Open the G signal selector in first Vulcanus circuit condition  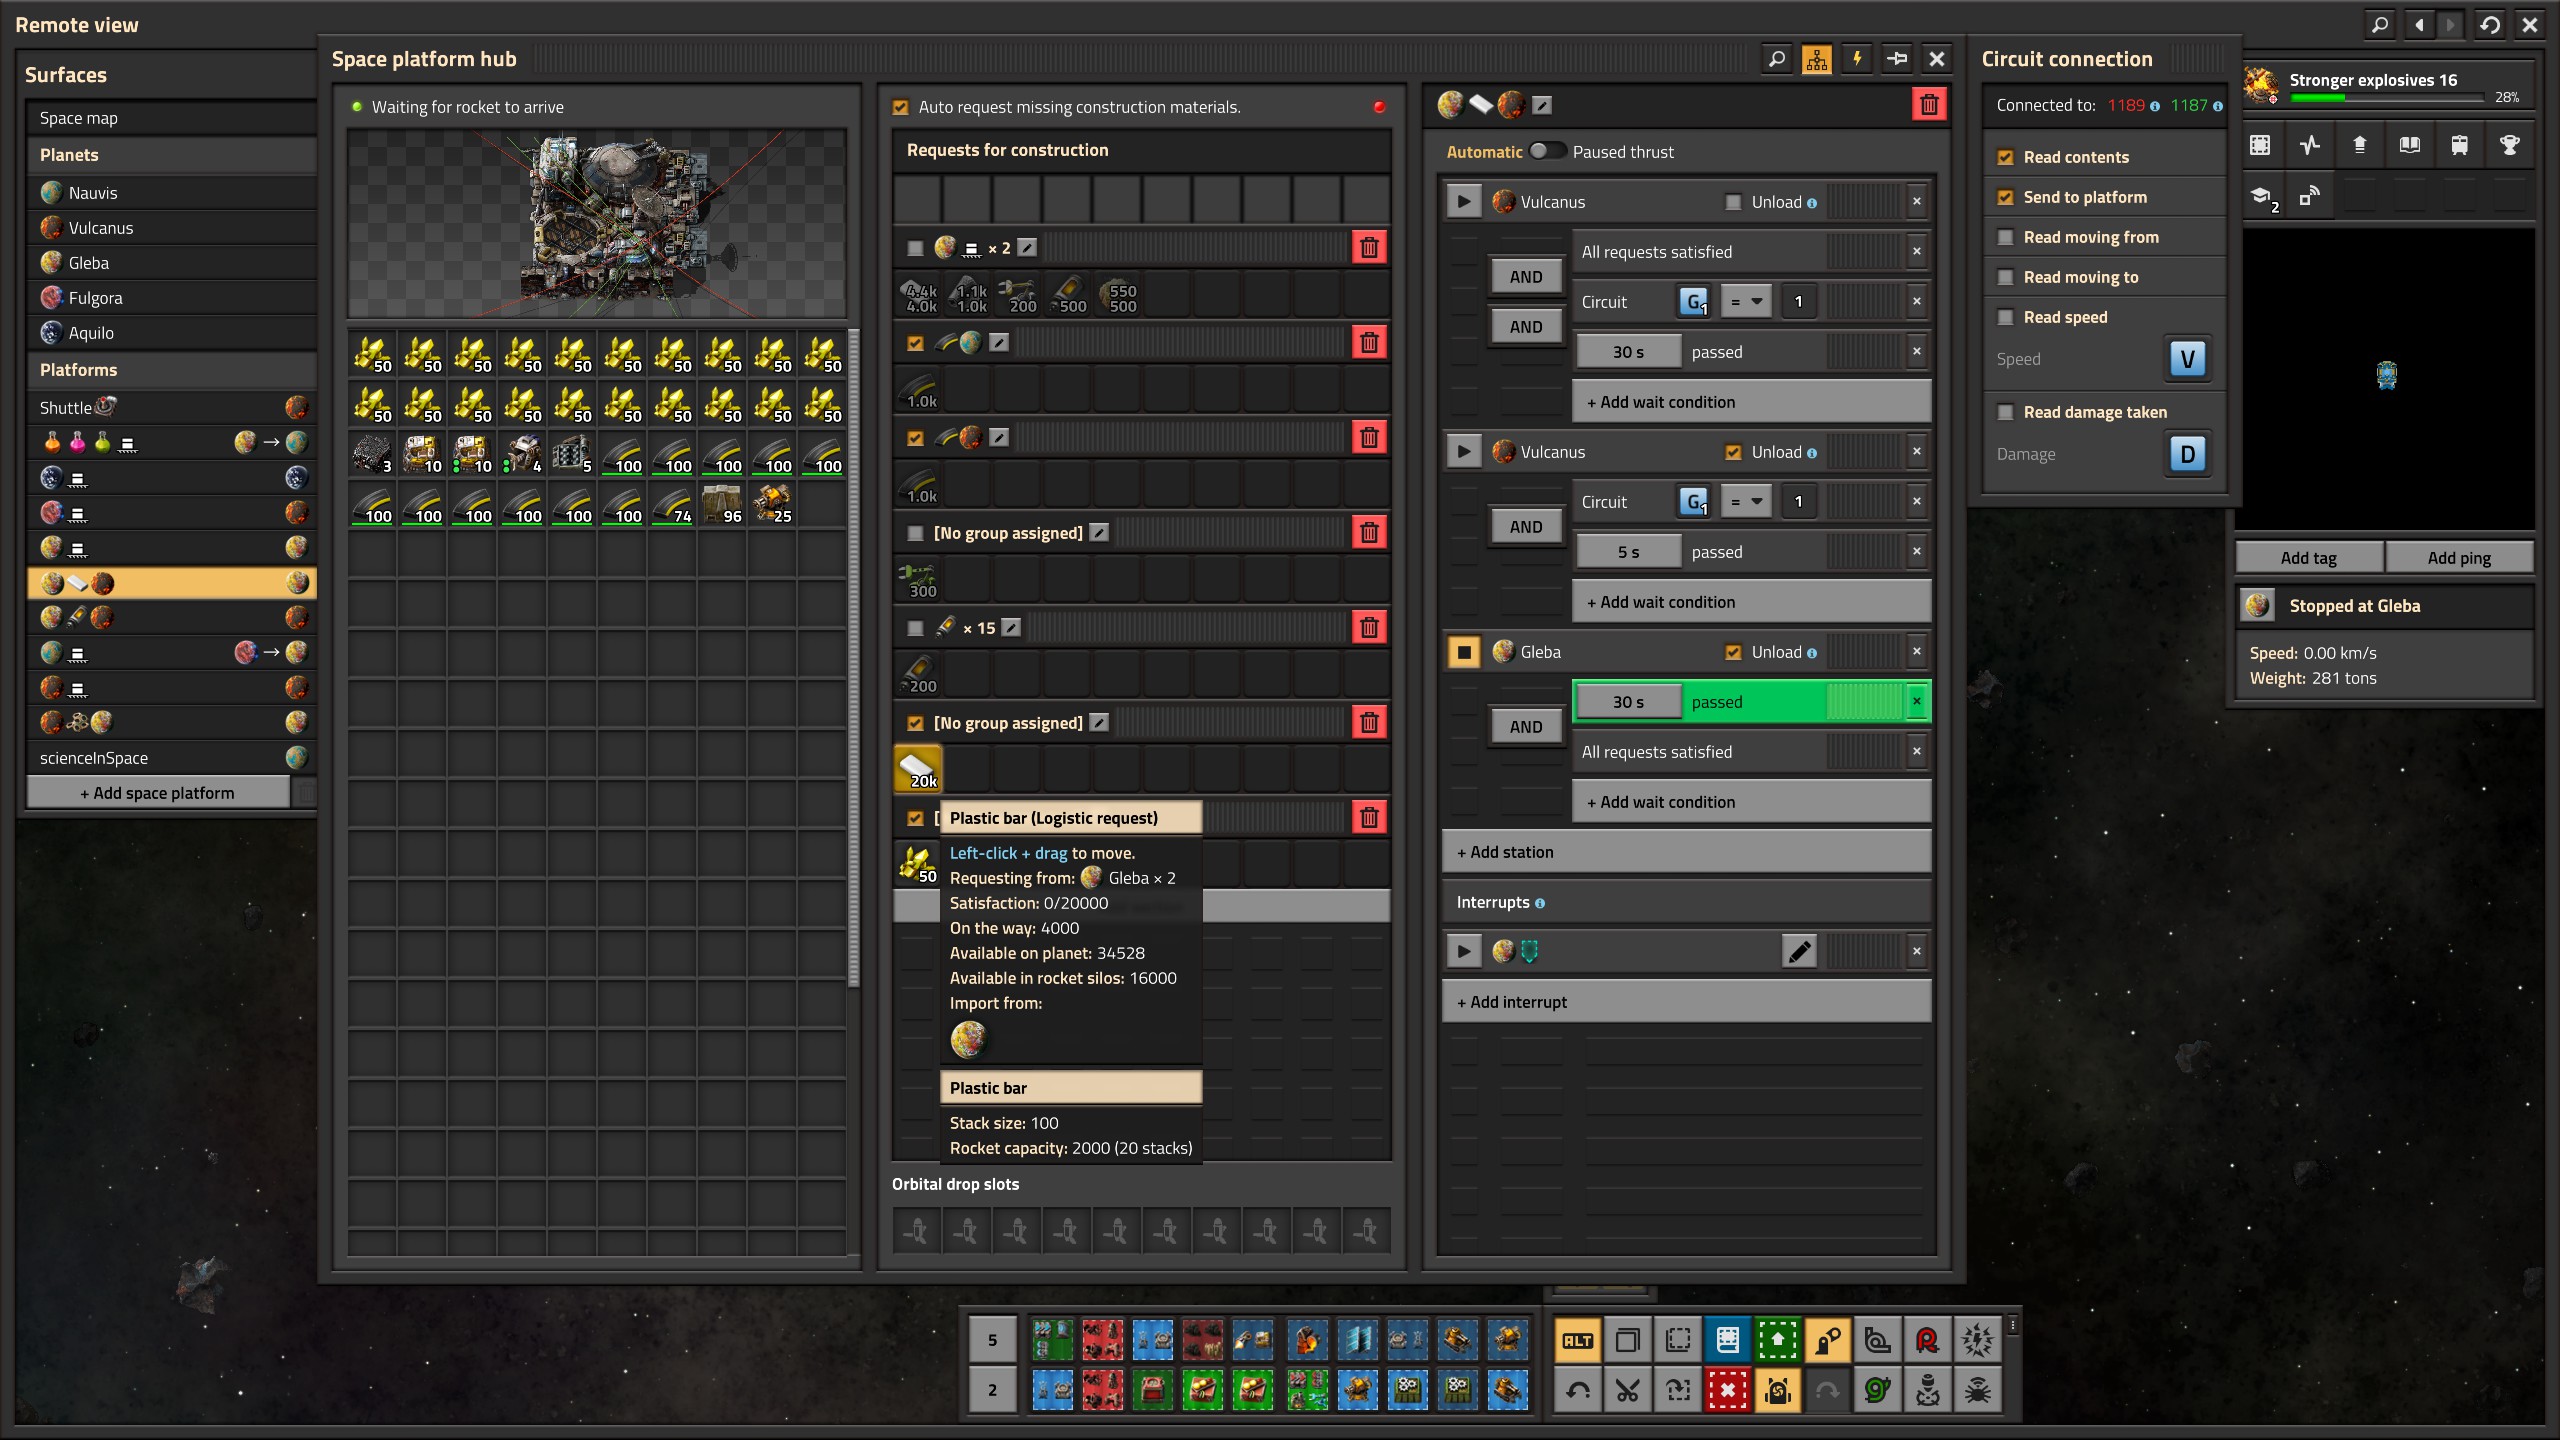[x=1694, y=301]
